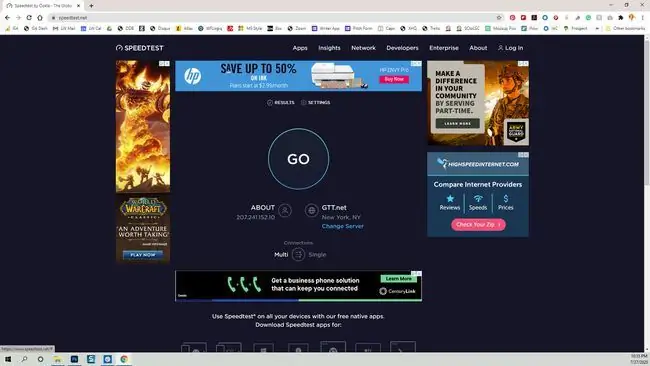The height and width of the screenshot is (366, 650).
Task: Click Buy Now in the HP ad
Action: (394, 79)
